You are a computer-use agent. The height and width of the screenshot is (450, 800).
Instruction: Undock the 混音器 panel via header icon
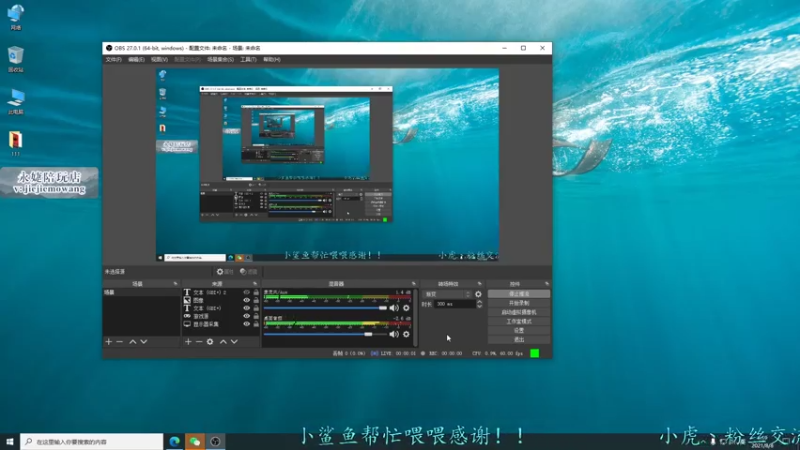[x=414, y=284]
